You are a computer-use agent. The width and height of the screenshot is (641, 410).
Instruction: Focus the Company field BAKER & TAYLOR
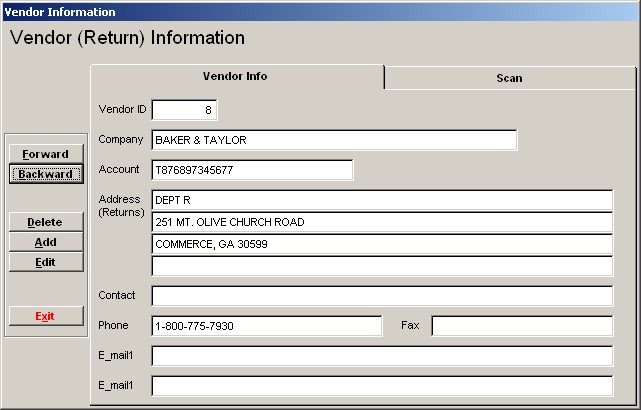334,140
